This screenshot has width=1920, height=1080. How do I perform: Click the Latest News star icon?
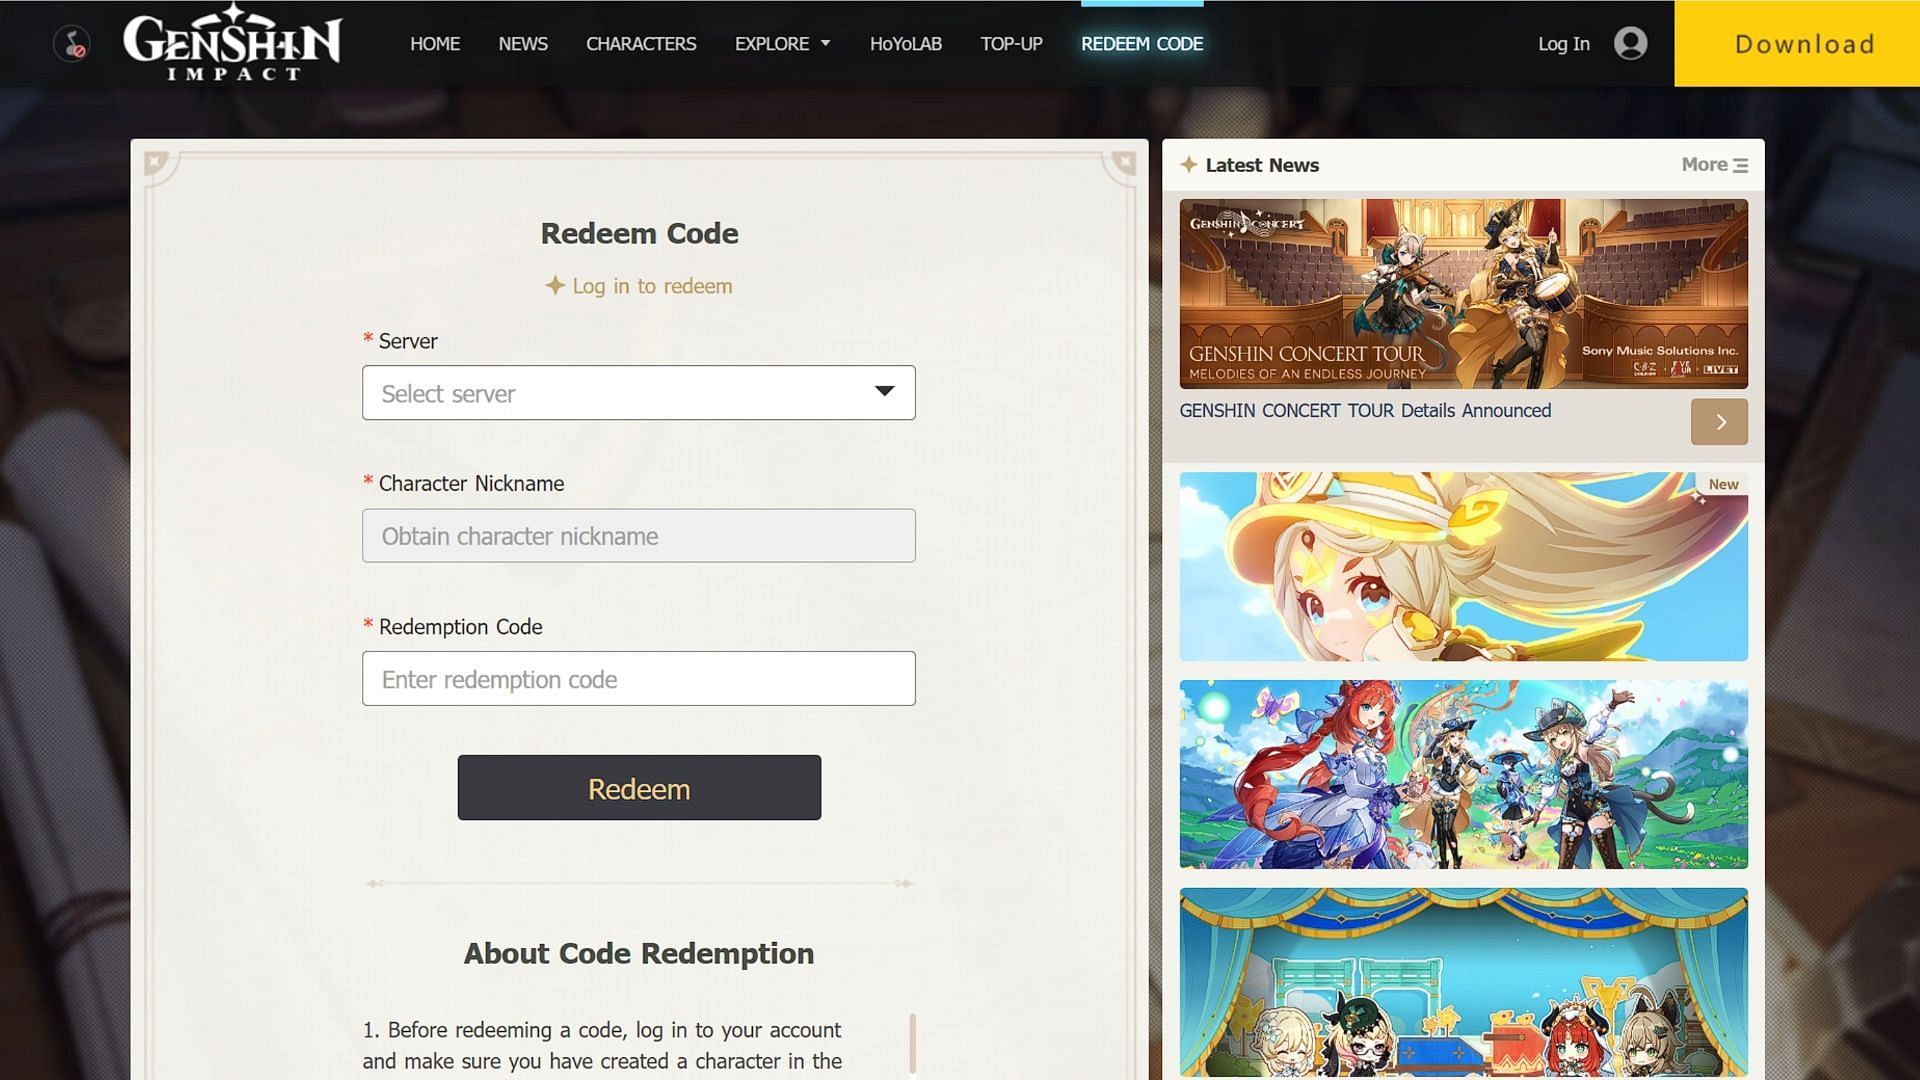[x=1189, y=165]
